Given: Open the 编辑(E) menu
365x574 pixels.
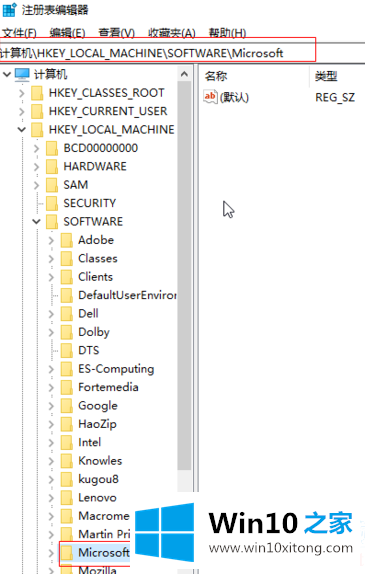Looking at the screenshot, I should click(x=68, y=34).
